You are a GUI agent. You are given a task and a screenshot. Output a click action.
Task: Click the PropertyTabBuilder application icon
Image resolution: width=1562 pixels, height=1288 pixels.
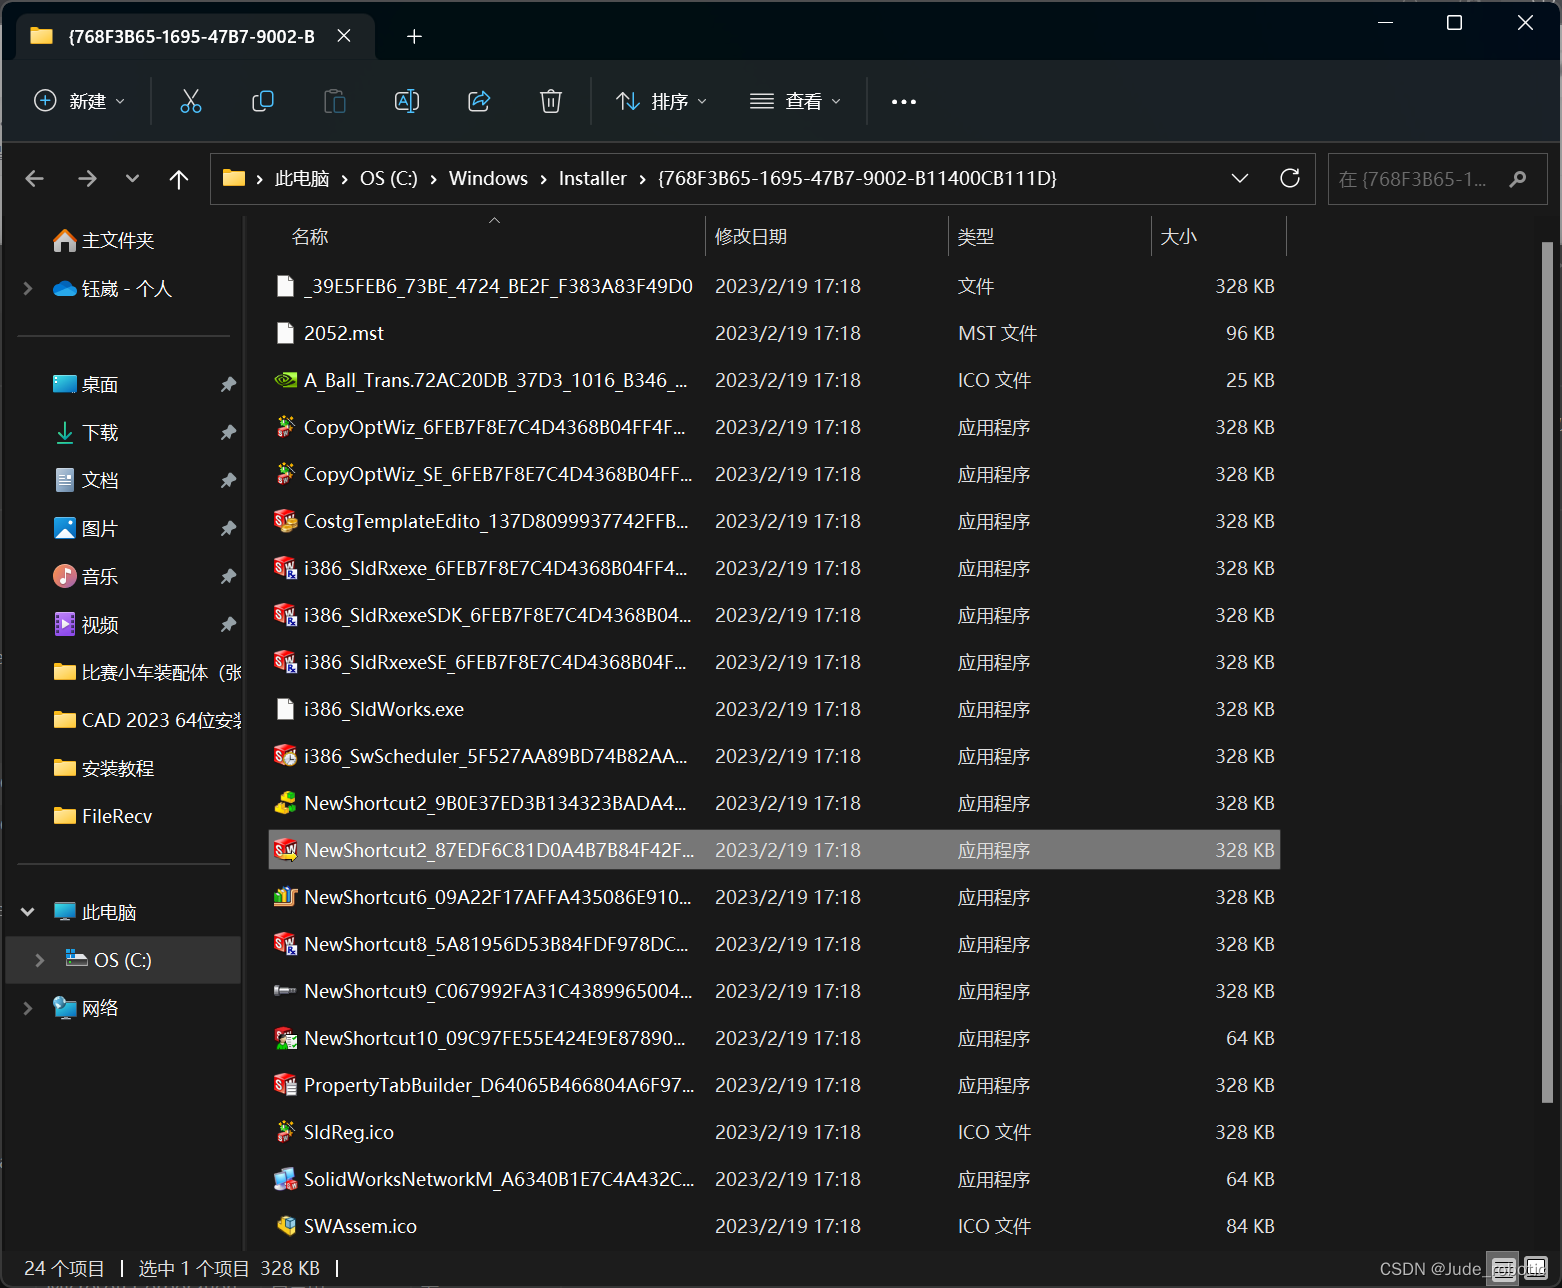285,1085
